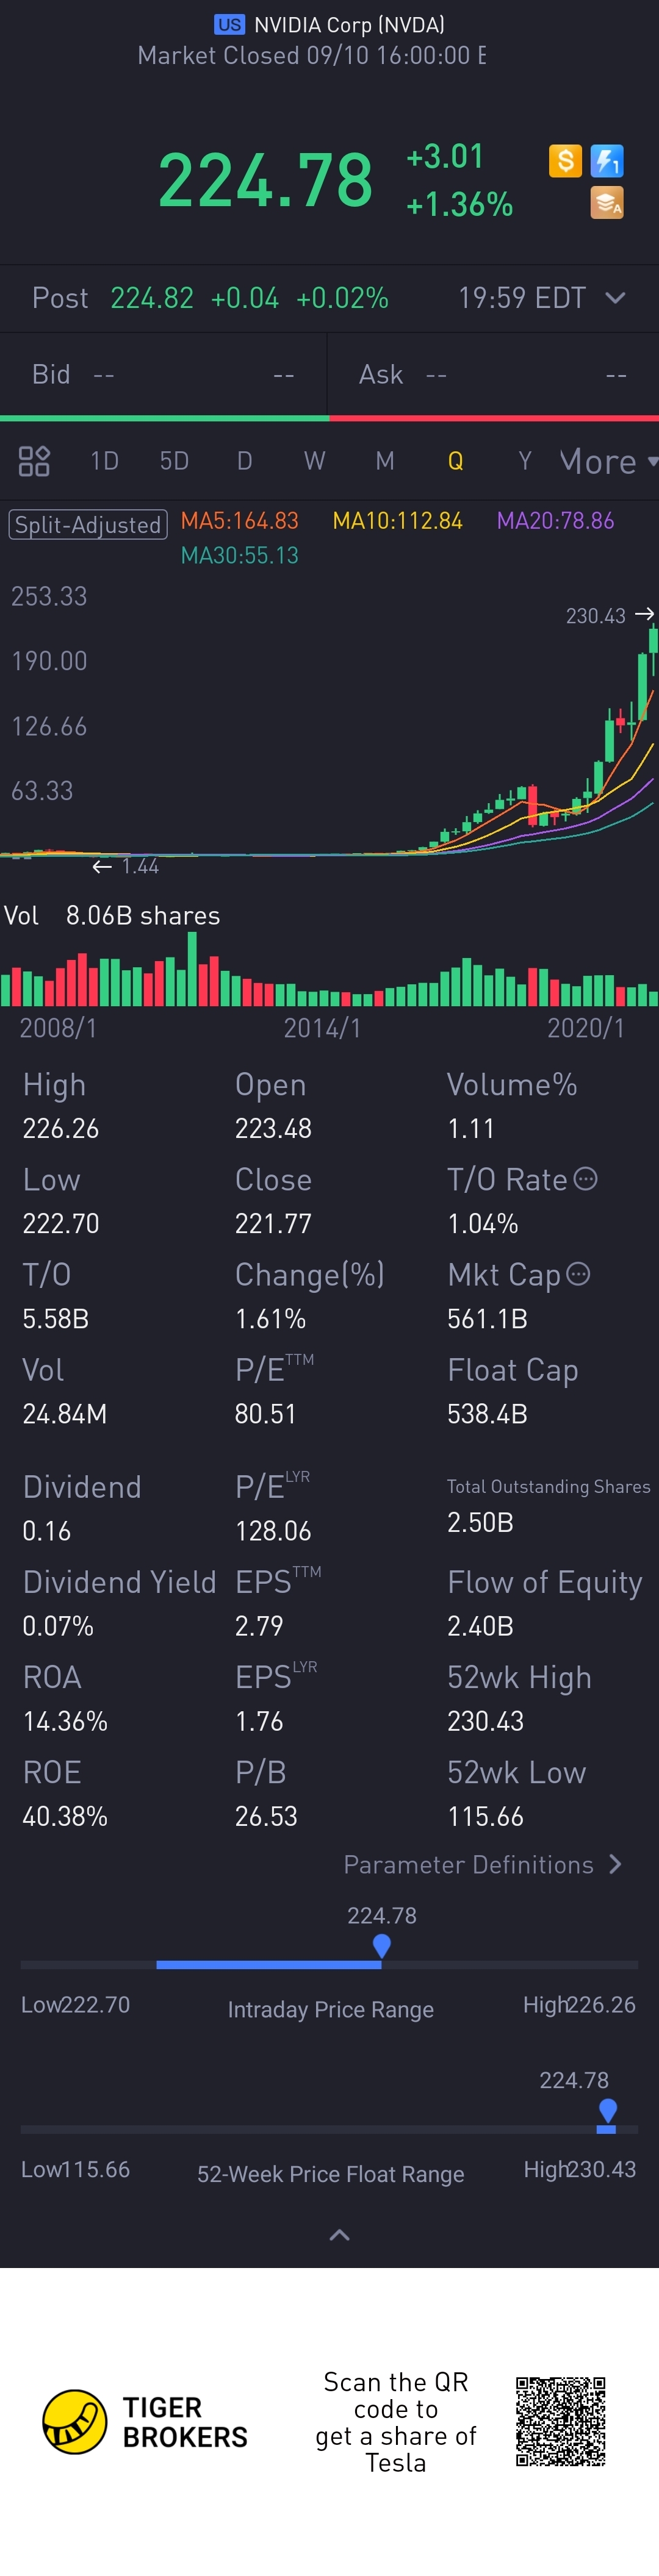
Task: Expand the post-market quote dropdown chevron
Action: [x=616, y=298]
